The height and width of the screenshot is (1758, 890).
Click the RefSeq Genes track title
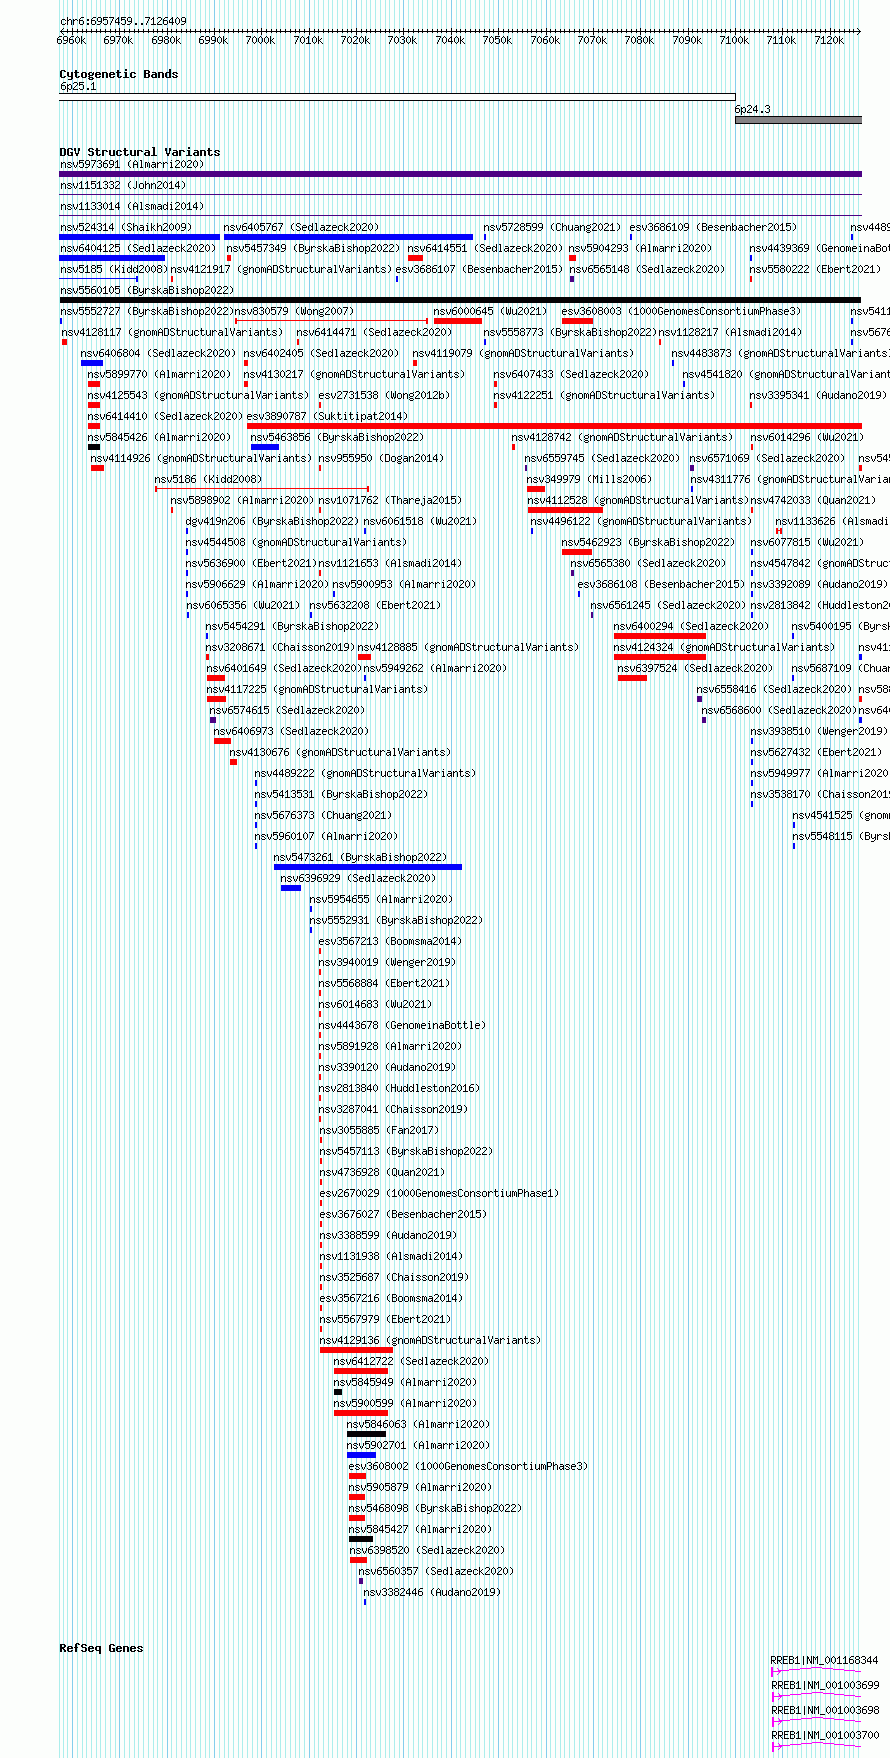click(x=101, y=1648)
